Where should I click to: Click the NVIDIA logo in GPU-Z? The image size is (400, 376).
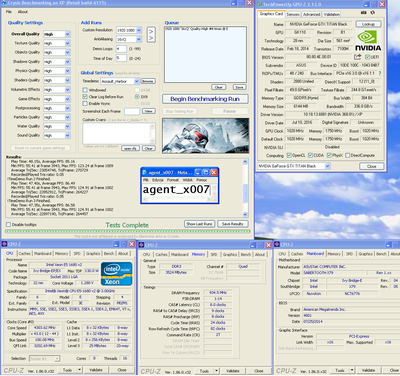coord(367,41)
